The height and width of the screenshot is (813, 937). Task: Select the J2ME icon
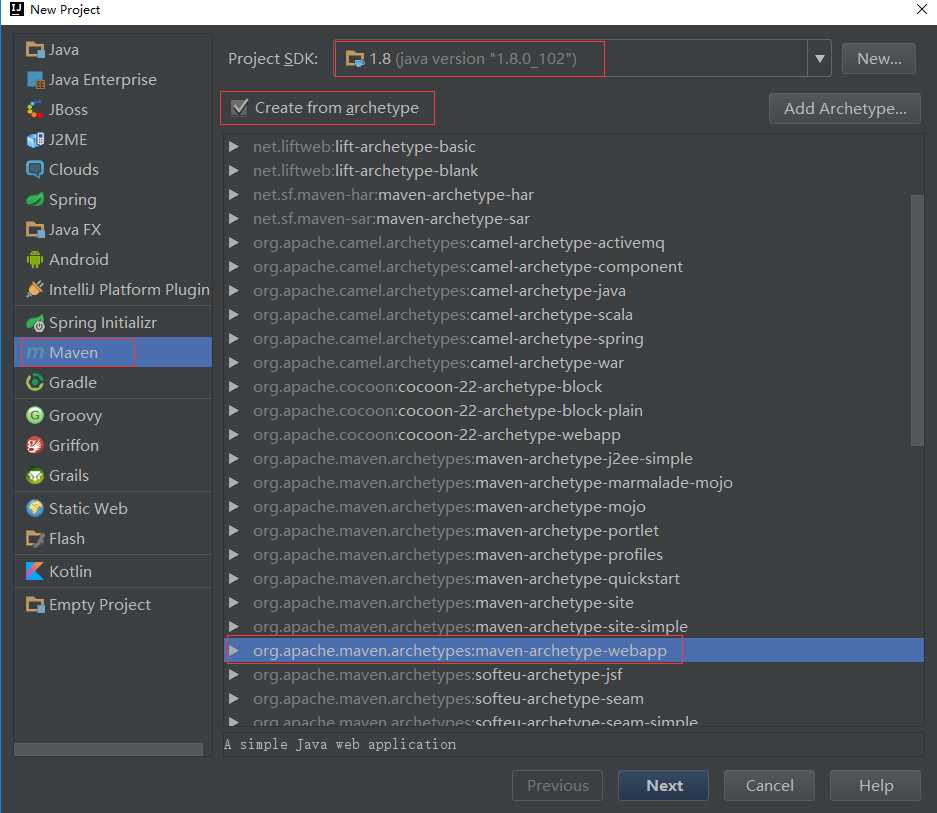click(x=35, y=139)
